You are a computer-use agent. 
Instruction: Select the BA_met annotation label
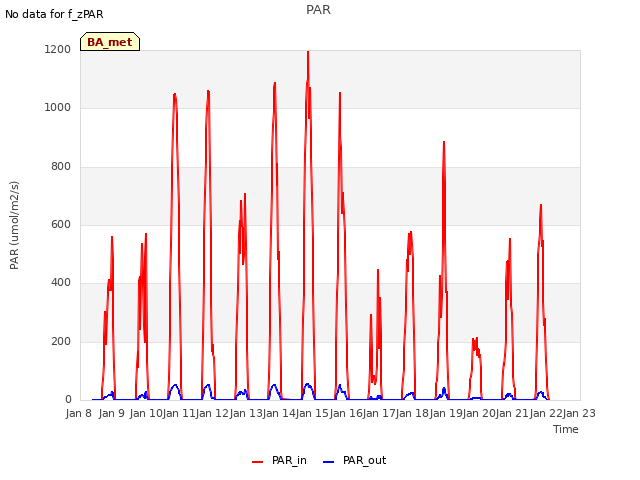coord(110,42)
